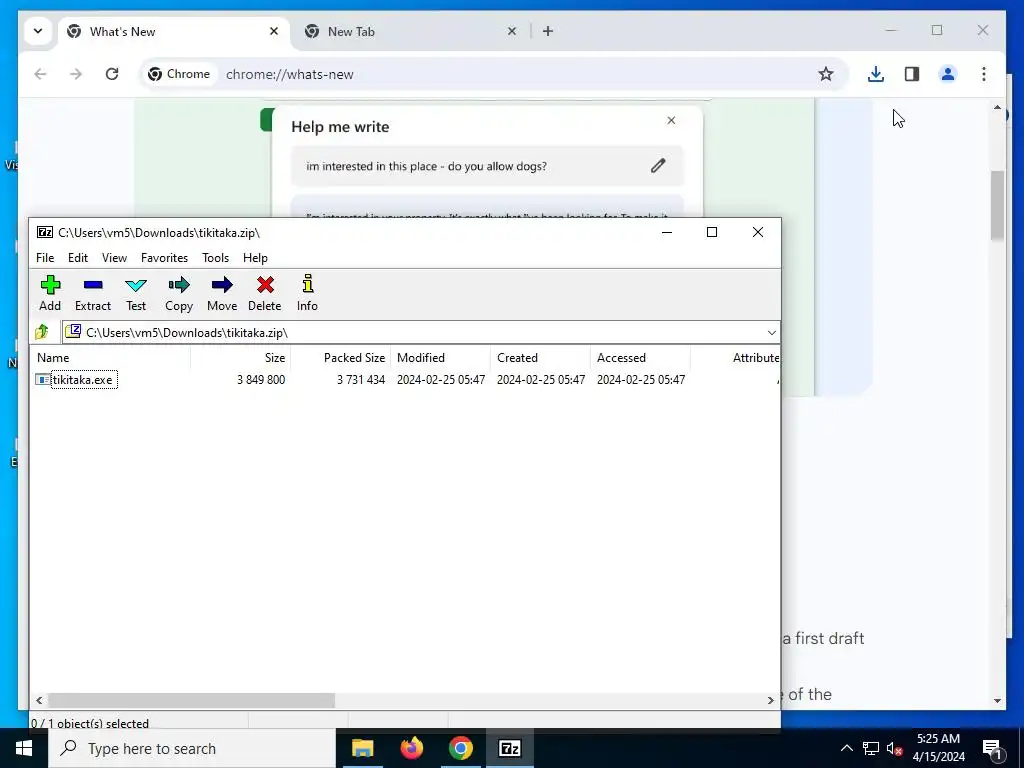
Task: Reload the Chrome page
Action: point(112,74)
